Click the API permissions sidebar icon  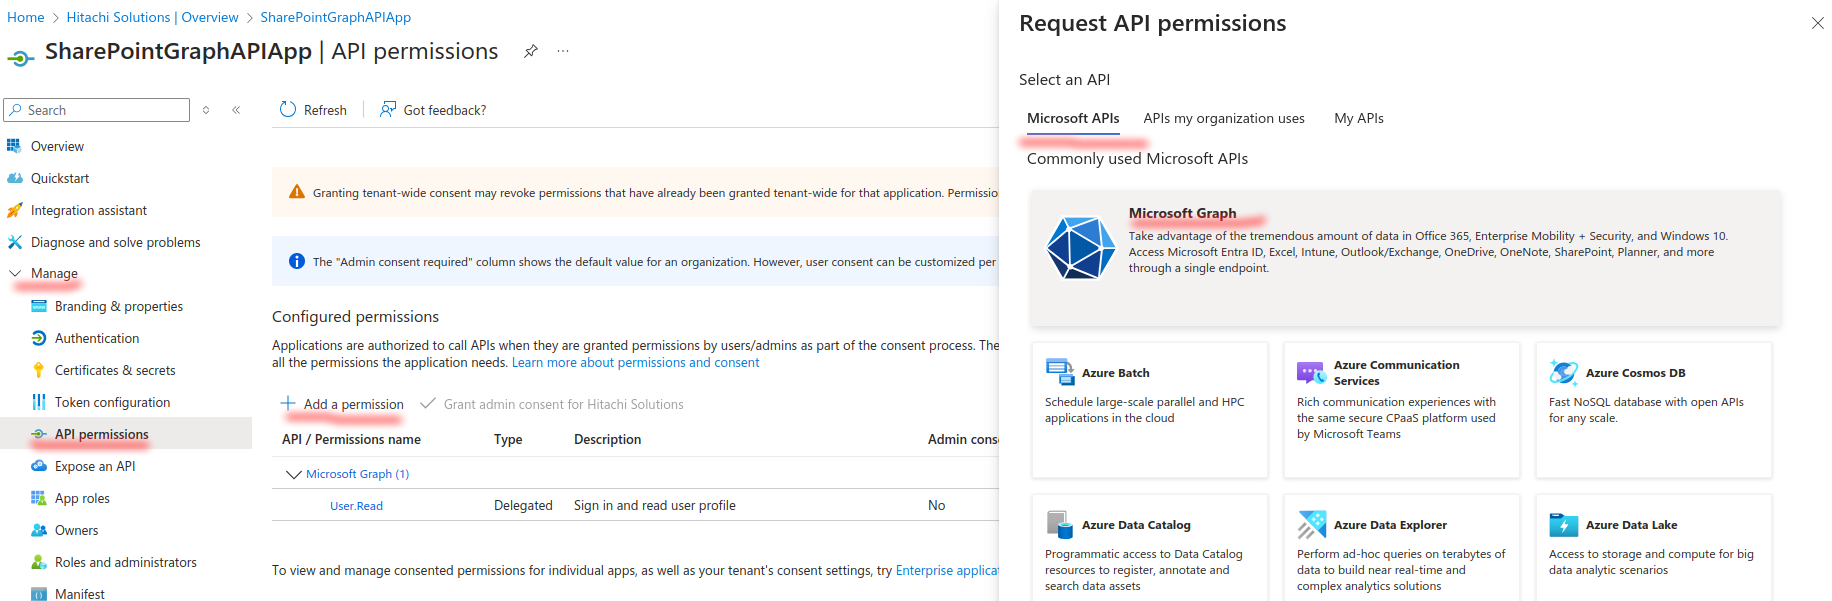(x=39, y=434)
